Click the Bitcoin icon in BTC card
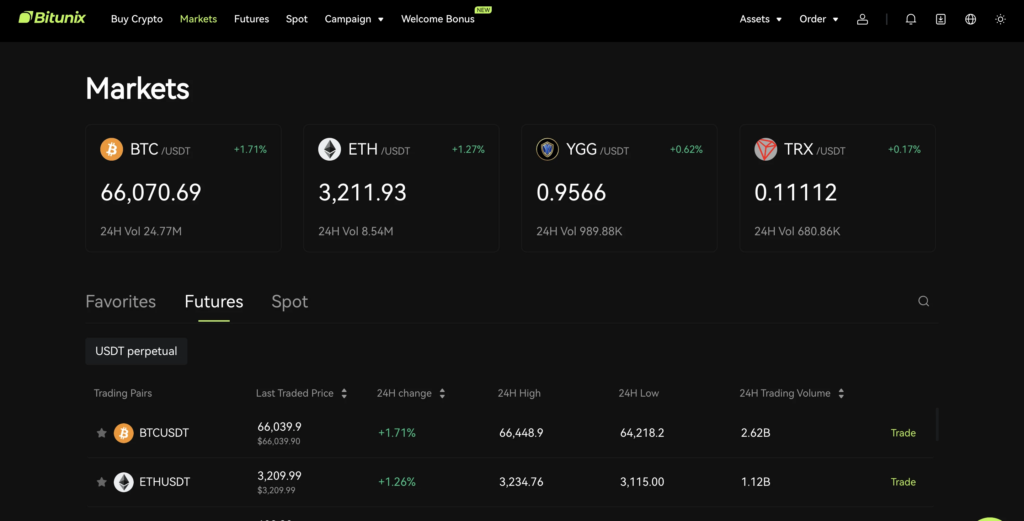Image resolution: width=1024 pixels, height=521 pixels. tap(112, 150)
